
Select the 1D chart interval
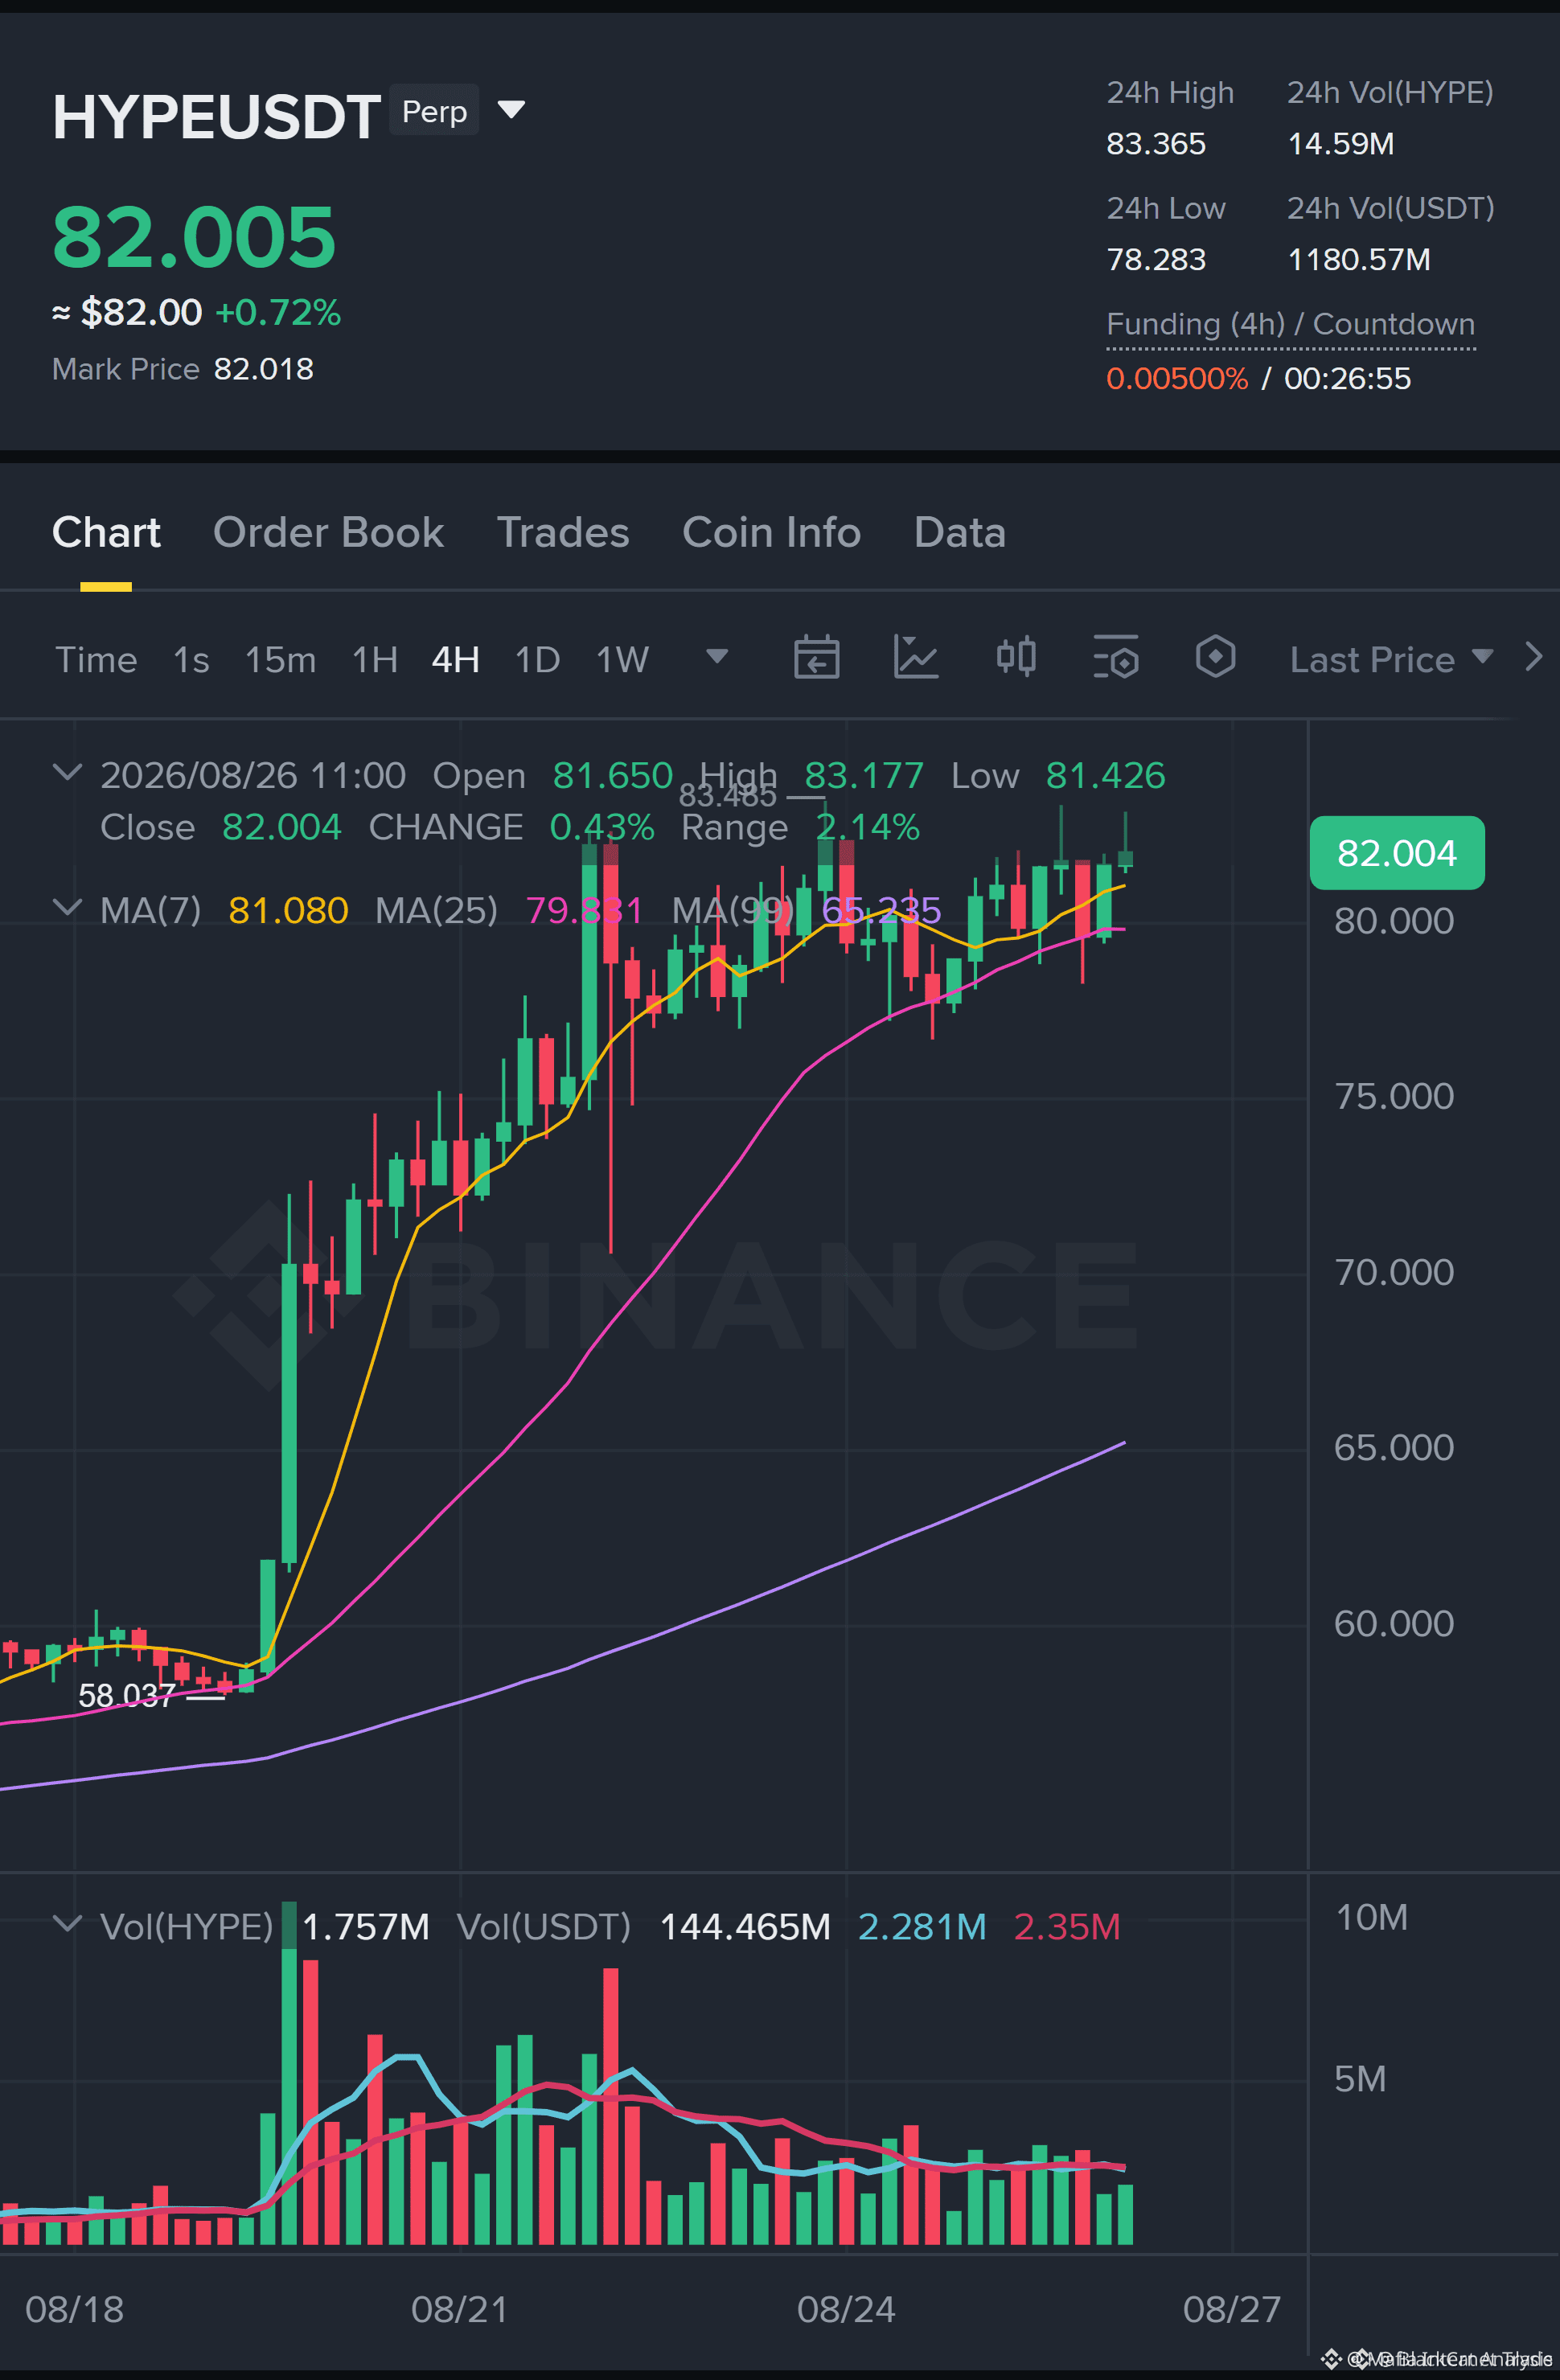[x=537, y=659]
